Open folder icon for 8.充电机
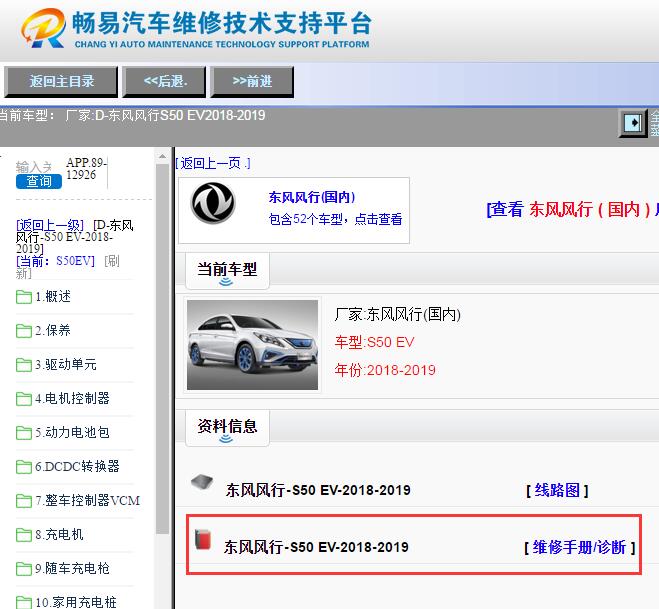This screenshot has height=609, width=659. [x=24, y=535]
